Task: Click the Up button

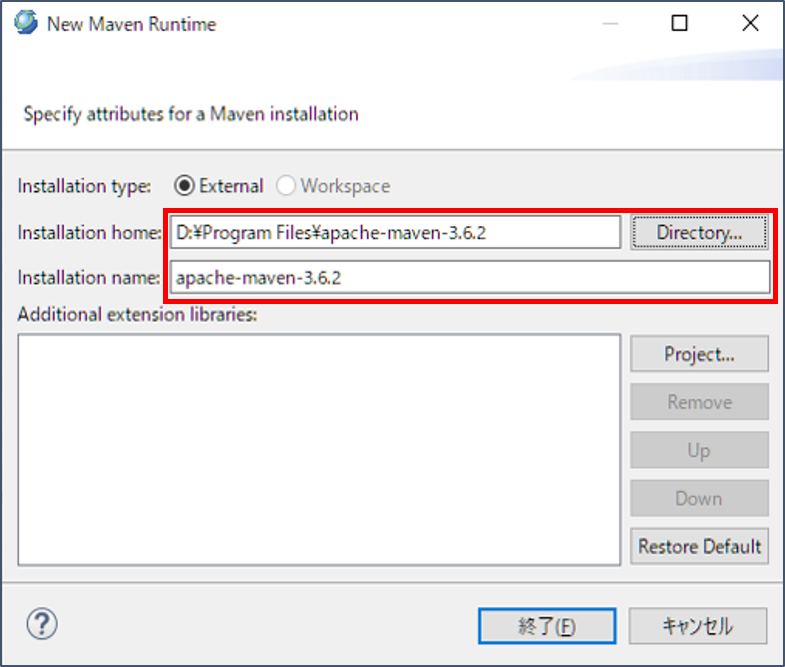Action: click(x=699, y=450)
